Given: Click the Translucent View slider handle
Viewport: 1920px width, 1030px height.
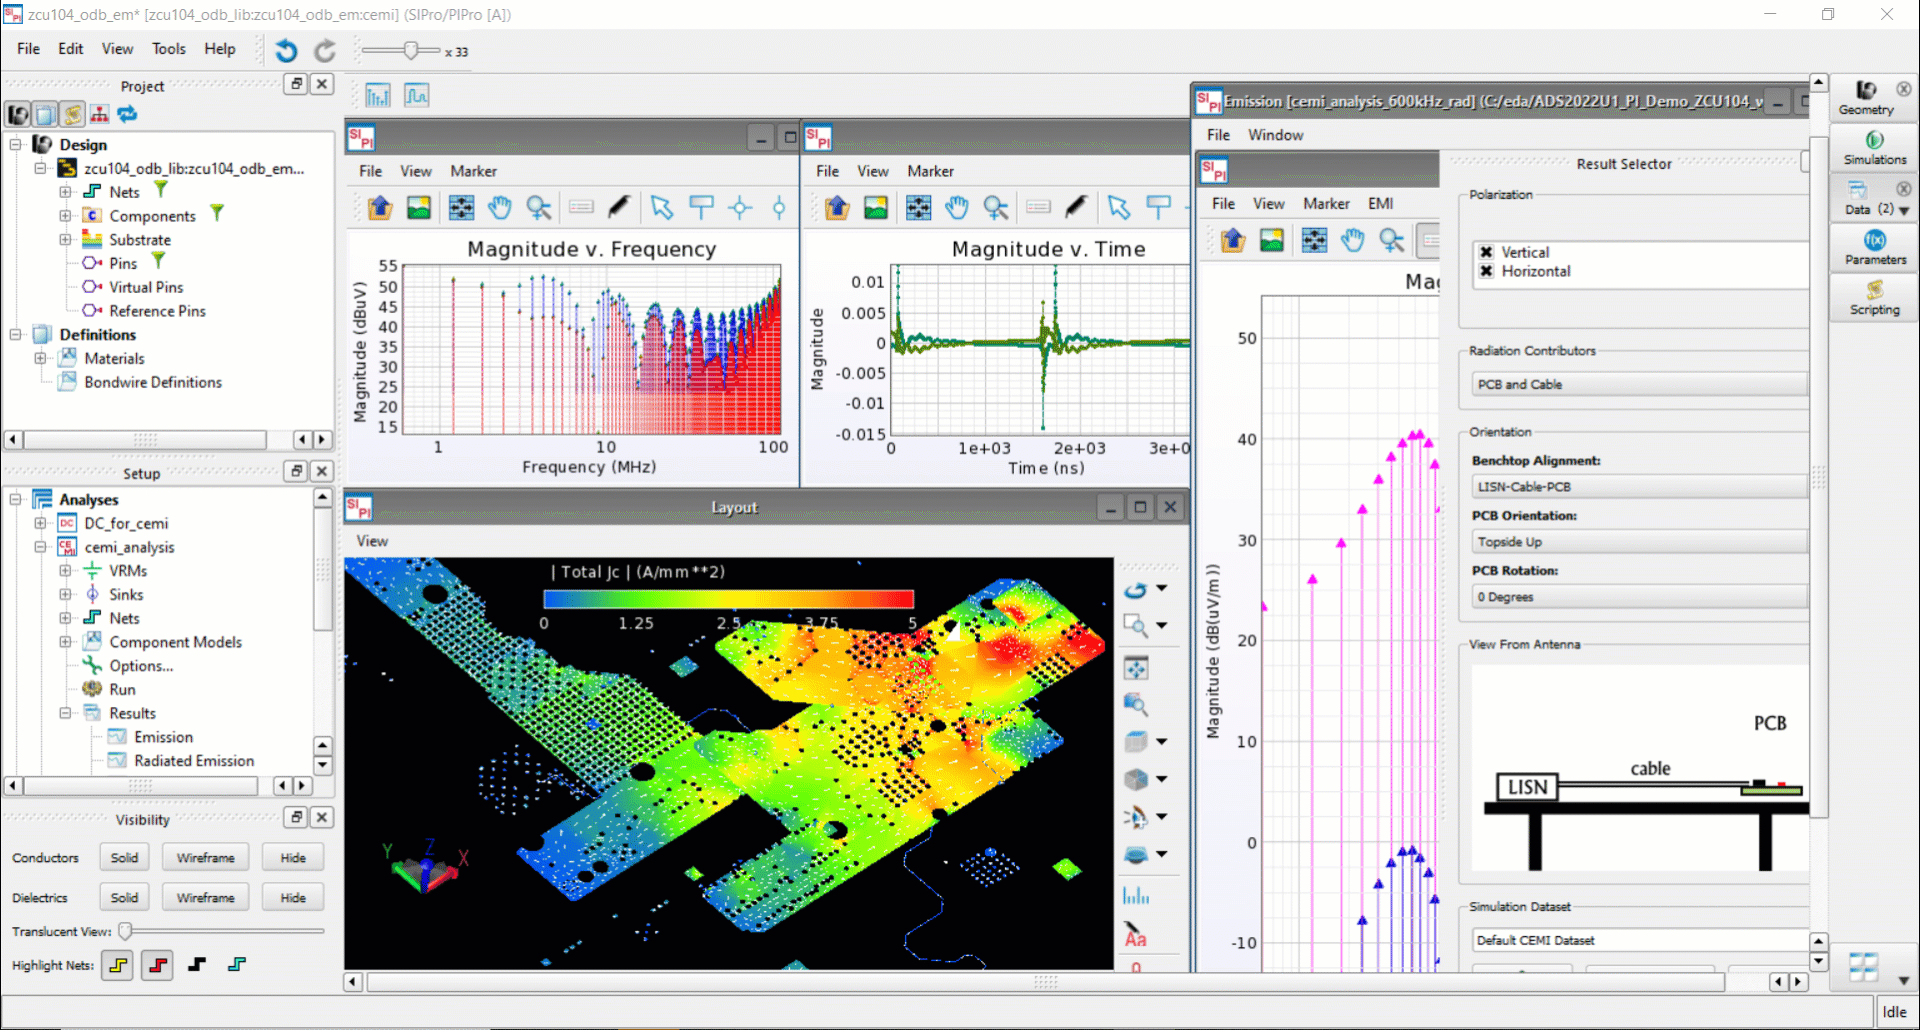Looking at the screenshot, I should (125, 931).
